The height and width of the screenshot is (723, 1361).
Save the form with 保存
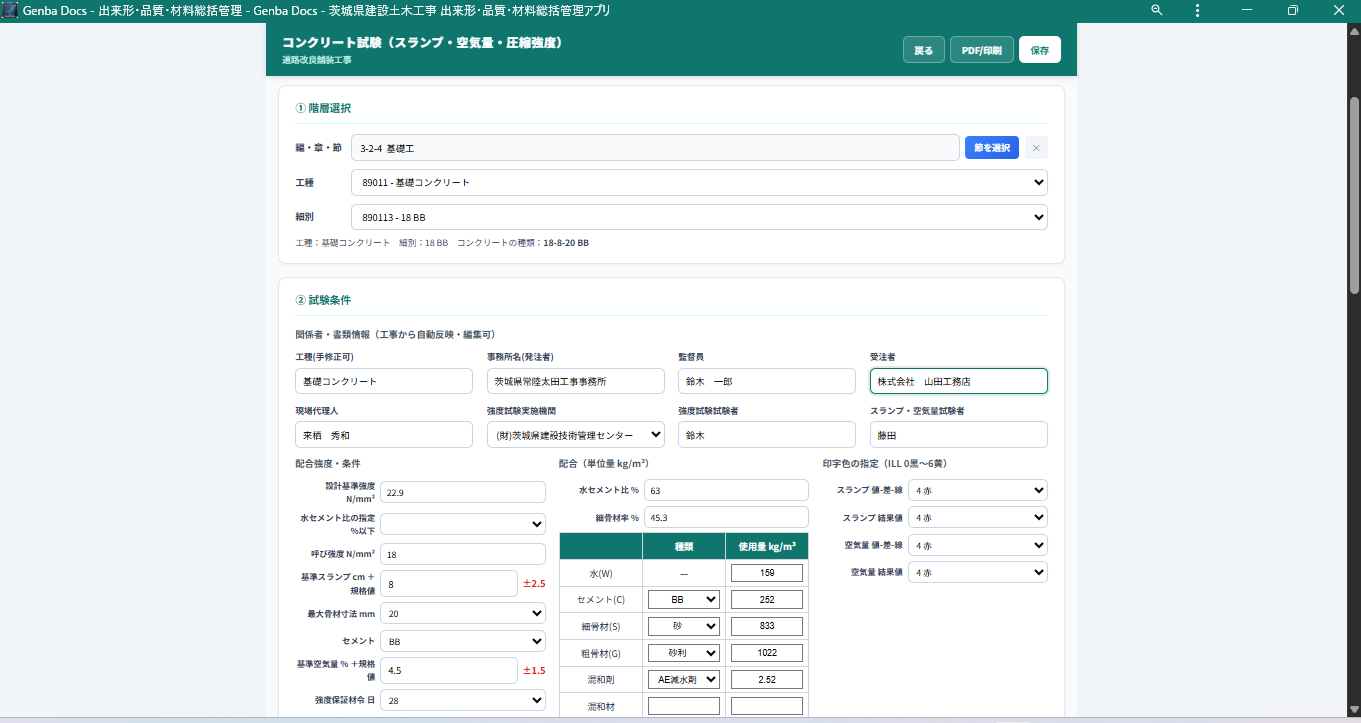tap(1040, 50)
